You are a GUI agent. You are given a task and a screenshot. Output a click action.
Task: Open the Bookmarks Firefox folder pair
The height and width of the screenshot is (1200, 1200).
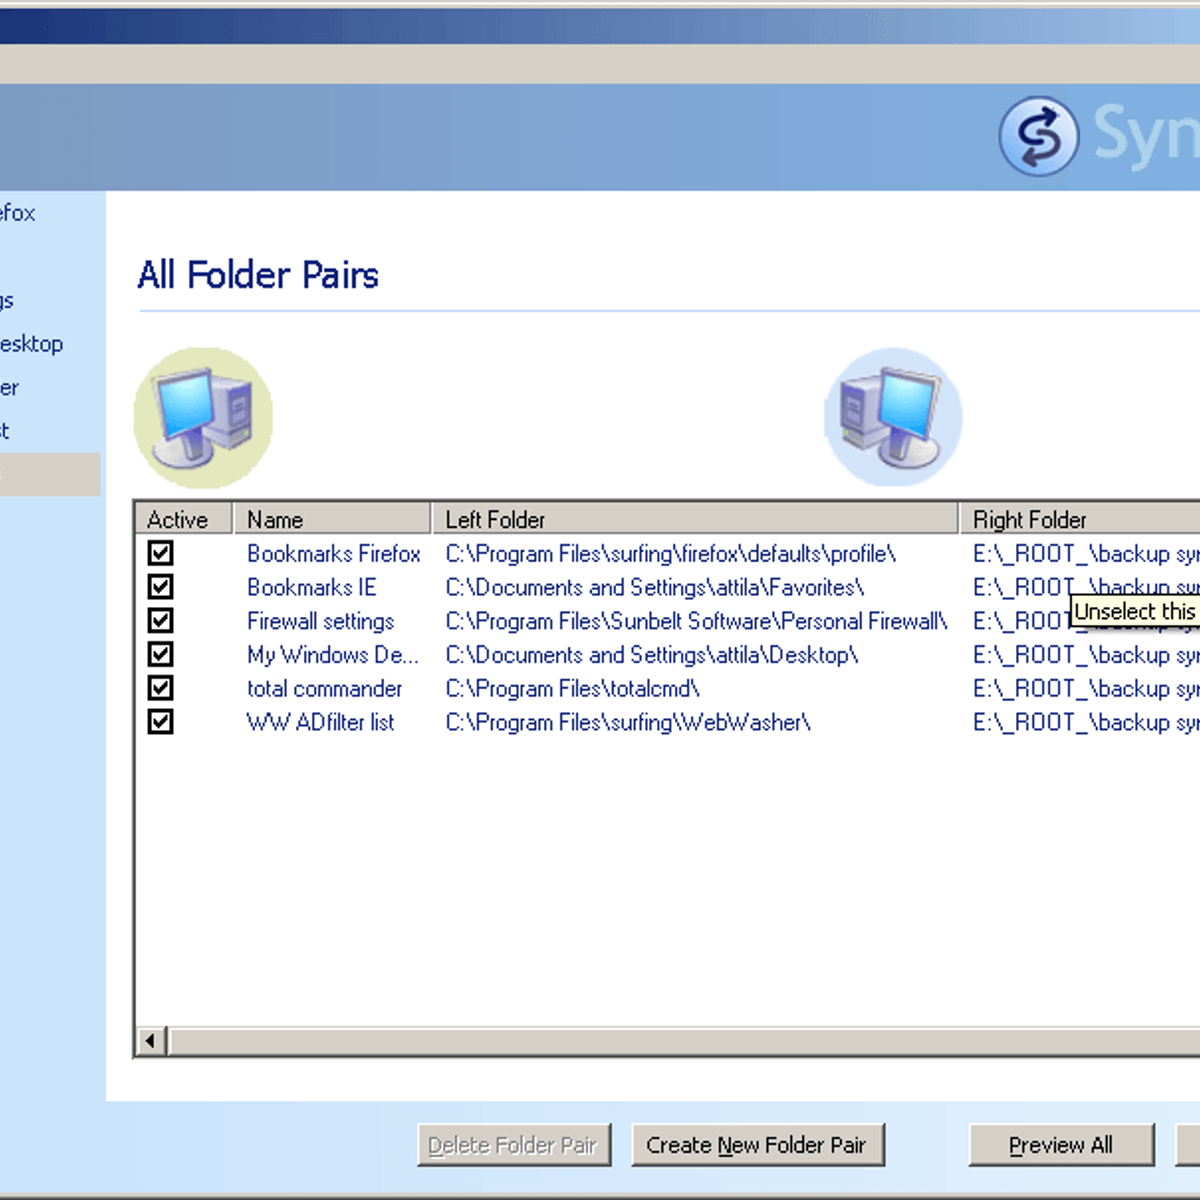[x=333, y=554]
